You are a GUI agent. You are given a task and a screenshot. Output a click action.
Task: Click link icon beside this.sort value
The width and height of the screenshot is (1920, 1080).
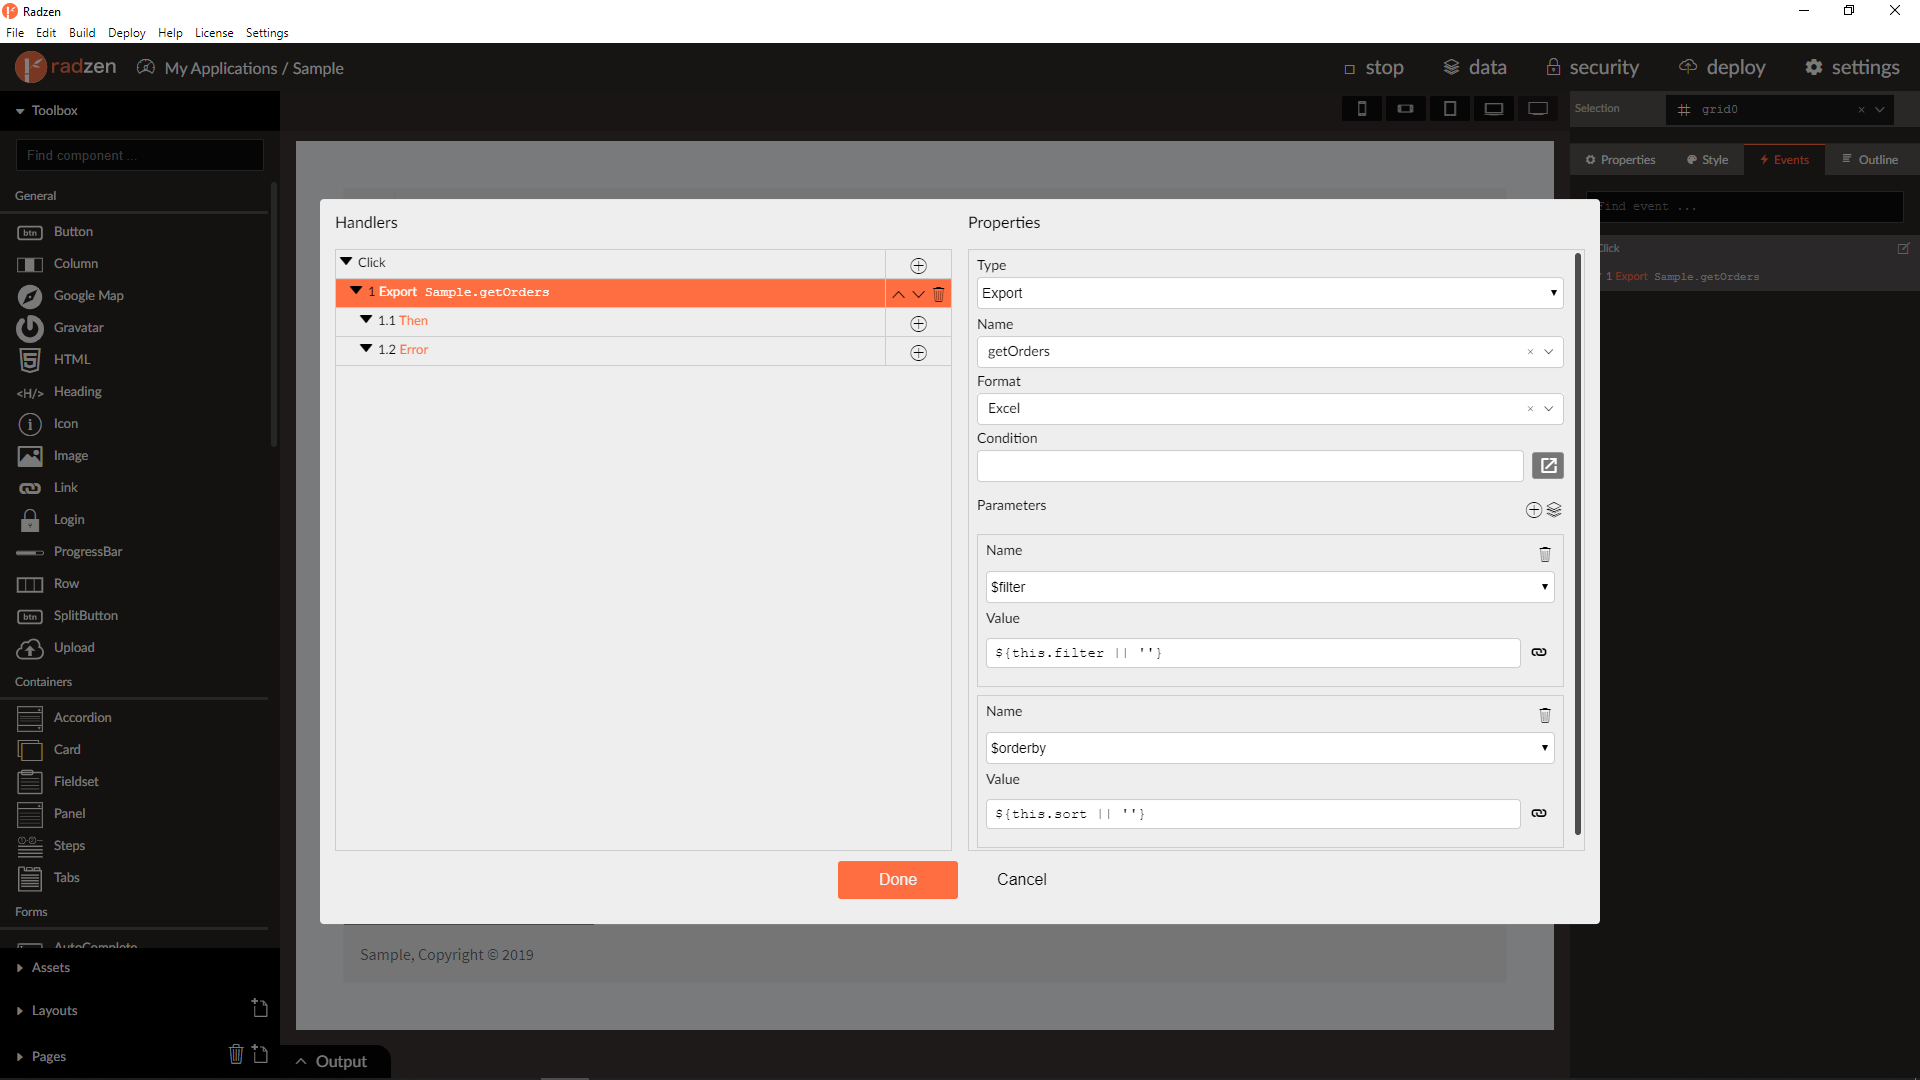pos(1539,813)
